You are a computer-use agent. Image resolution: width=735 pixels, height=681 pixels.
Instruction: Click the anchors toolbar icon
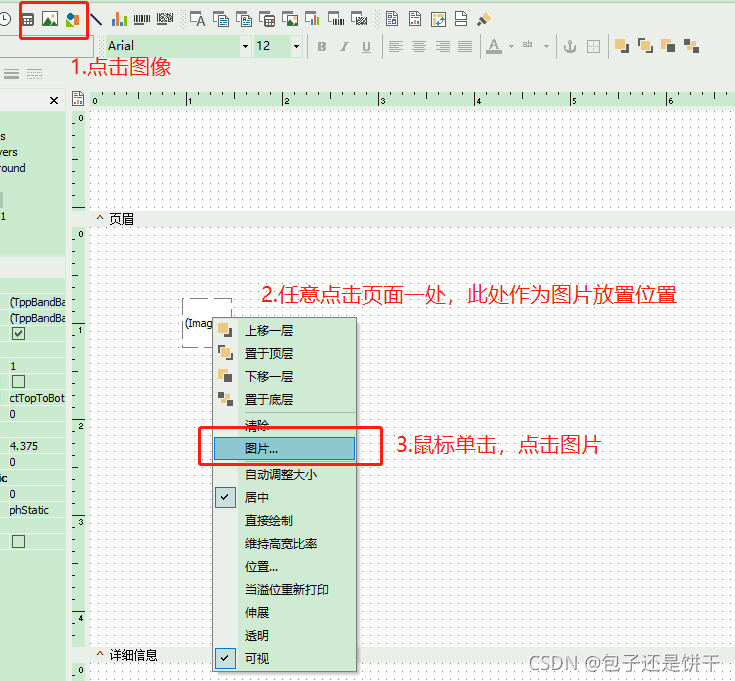tap(570, 46)
